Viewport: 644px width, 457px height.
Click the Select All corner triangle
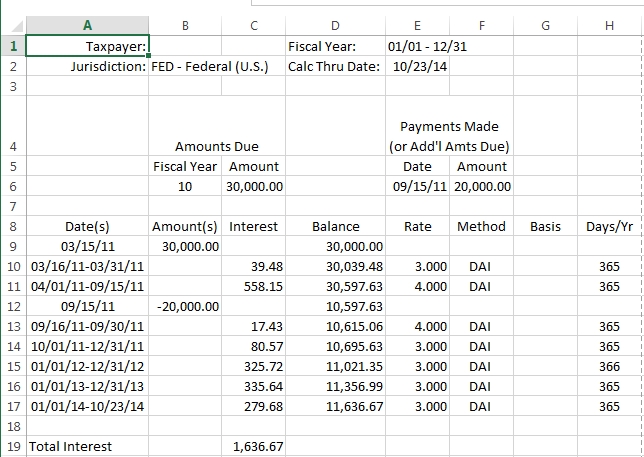tap(16, 26)
